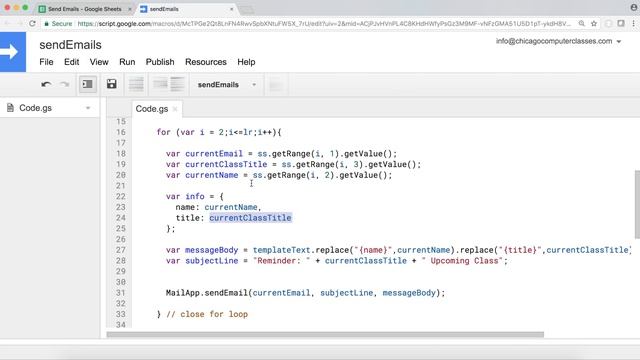The height and width of the screenshot is (360, 640).
Task: Open the Edit menu
Action: click(x=71, y=62)
